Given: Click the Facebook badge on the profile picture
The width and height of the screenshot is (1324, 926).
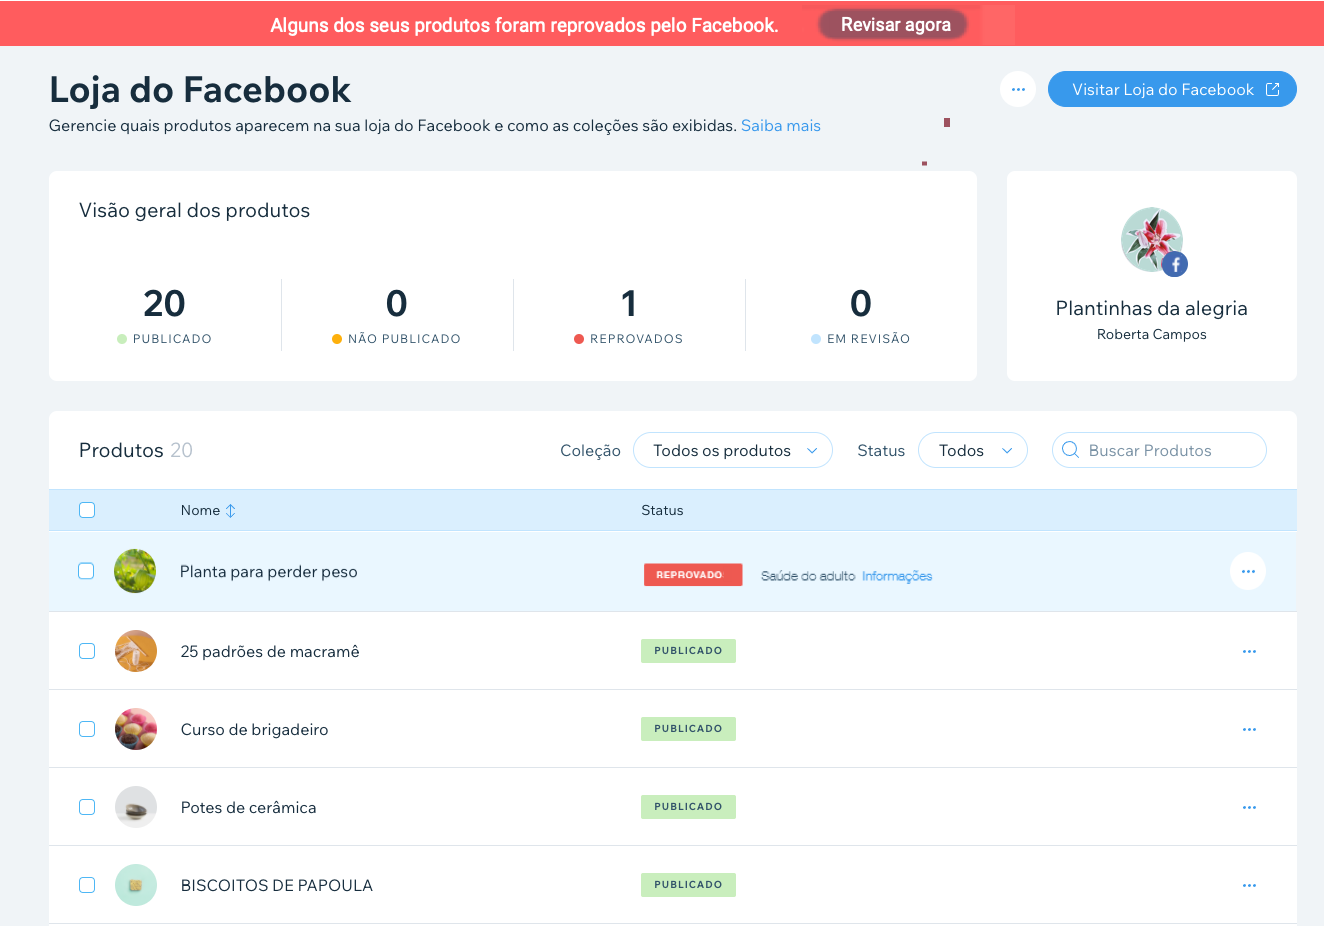Looking at the screenshot, I should pos(1175,264).
